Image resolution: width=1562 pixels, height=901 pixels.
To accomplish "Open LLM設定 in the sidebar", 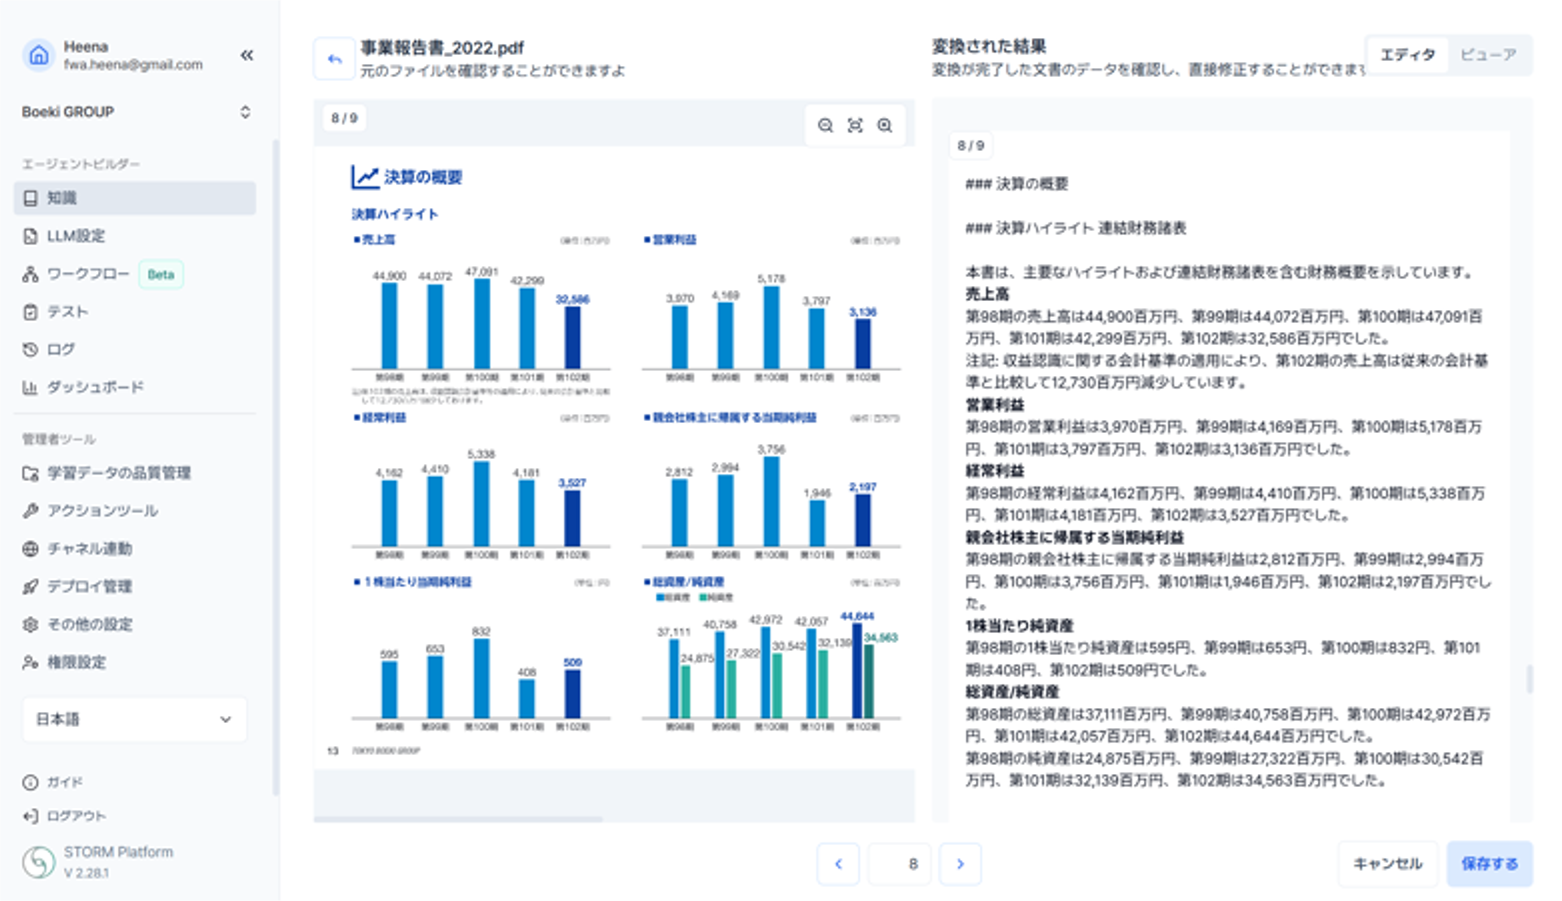I will point(134,236).
